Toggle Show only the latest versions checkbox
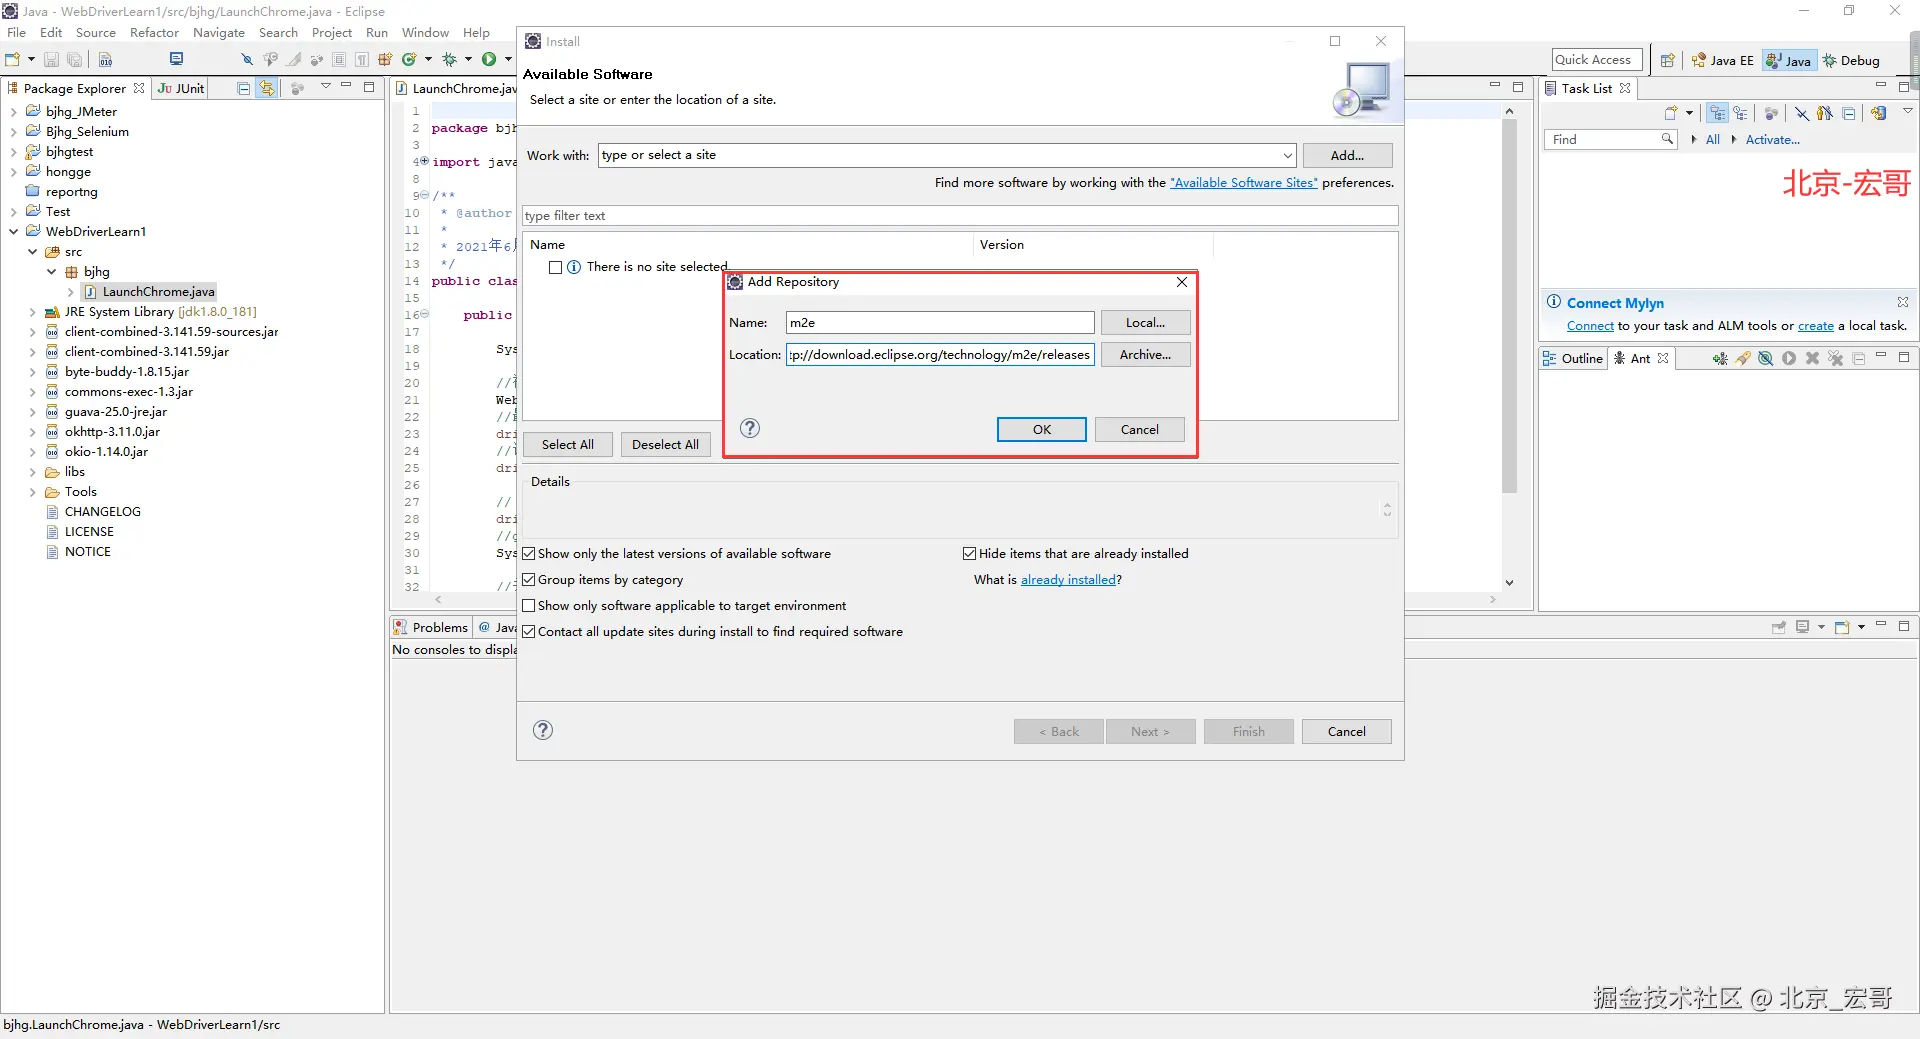1920x1039 pixels. click(x=529, y=554)
